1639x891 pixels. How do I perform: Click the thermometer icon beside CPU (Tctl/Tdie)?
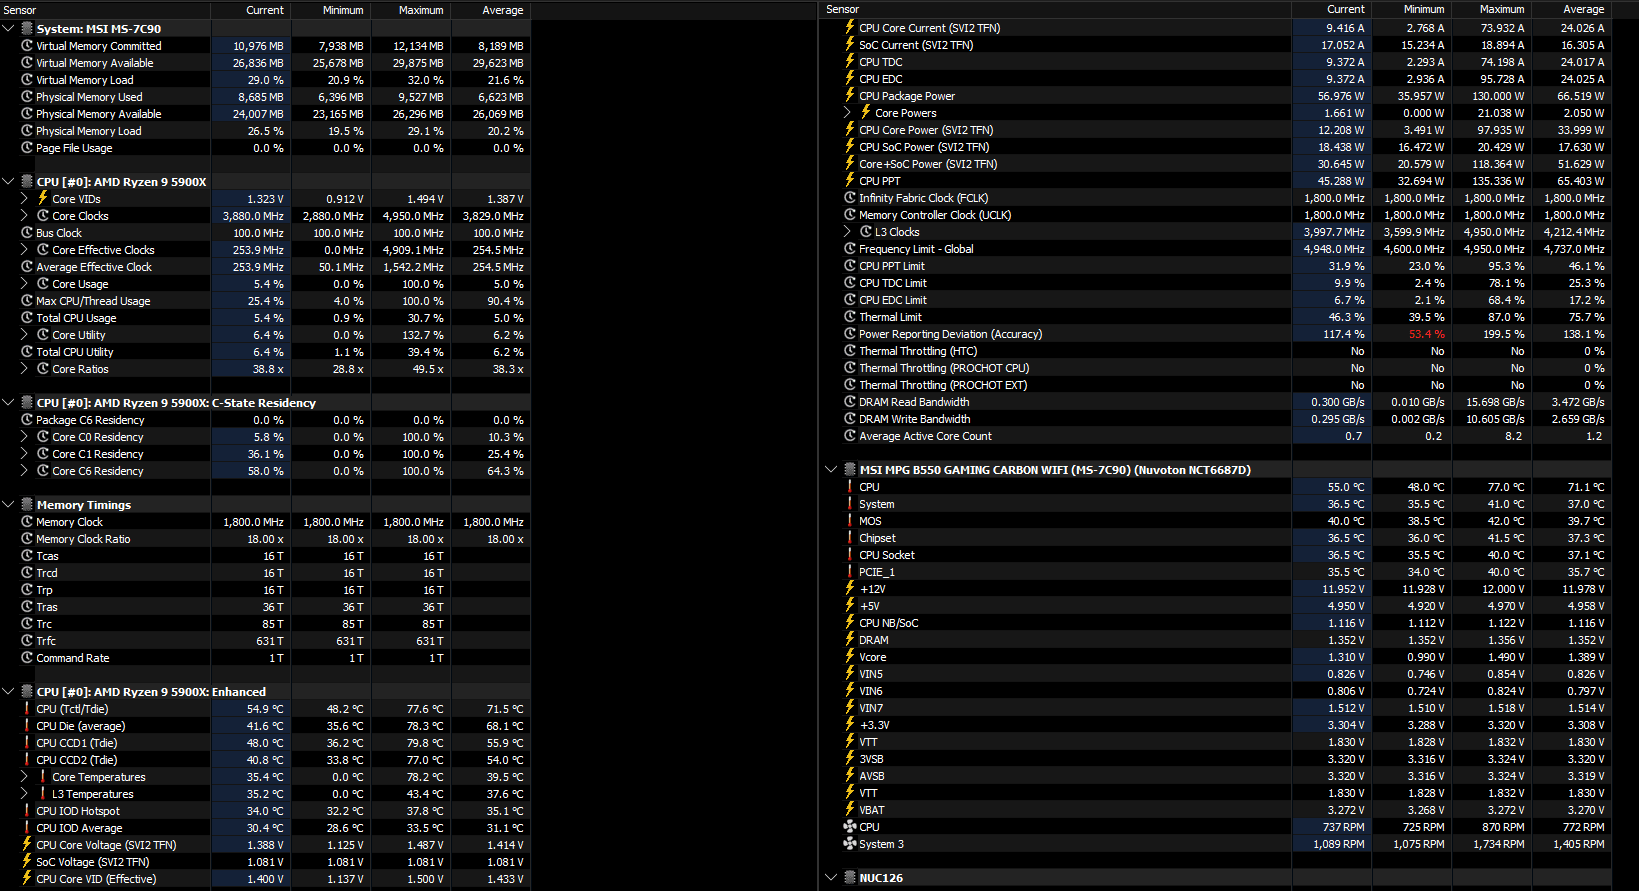[27, 709]
